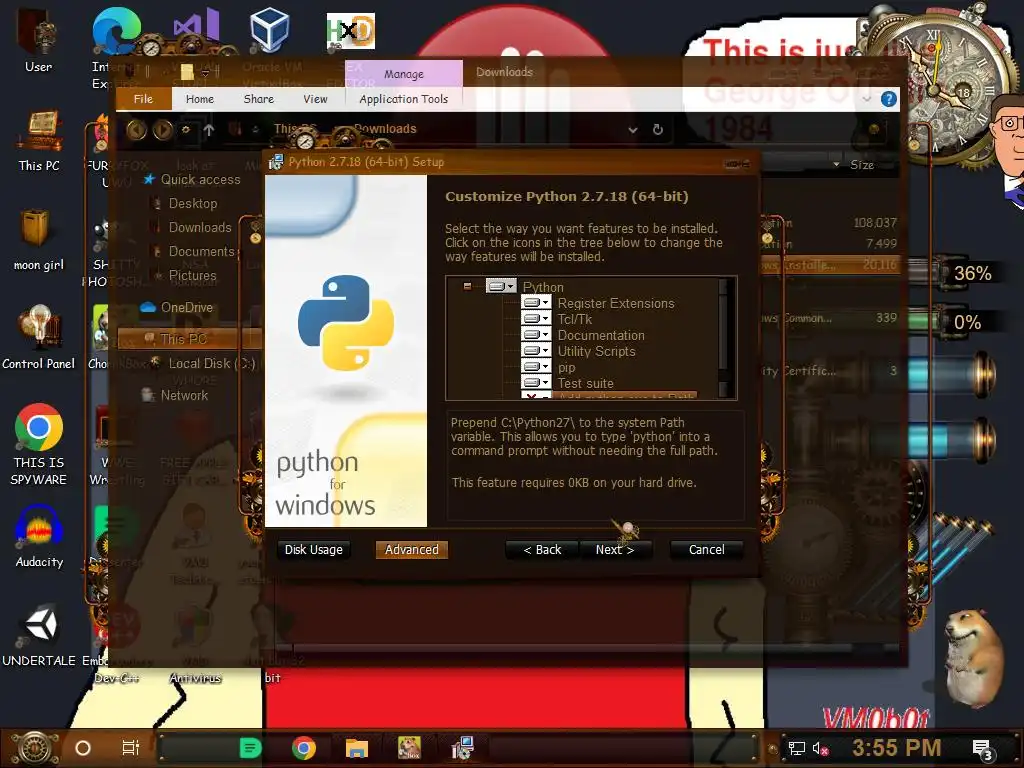Expand the Explorer ribbon chevron

pyautogui.click(x=867, y=99)
